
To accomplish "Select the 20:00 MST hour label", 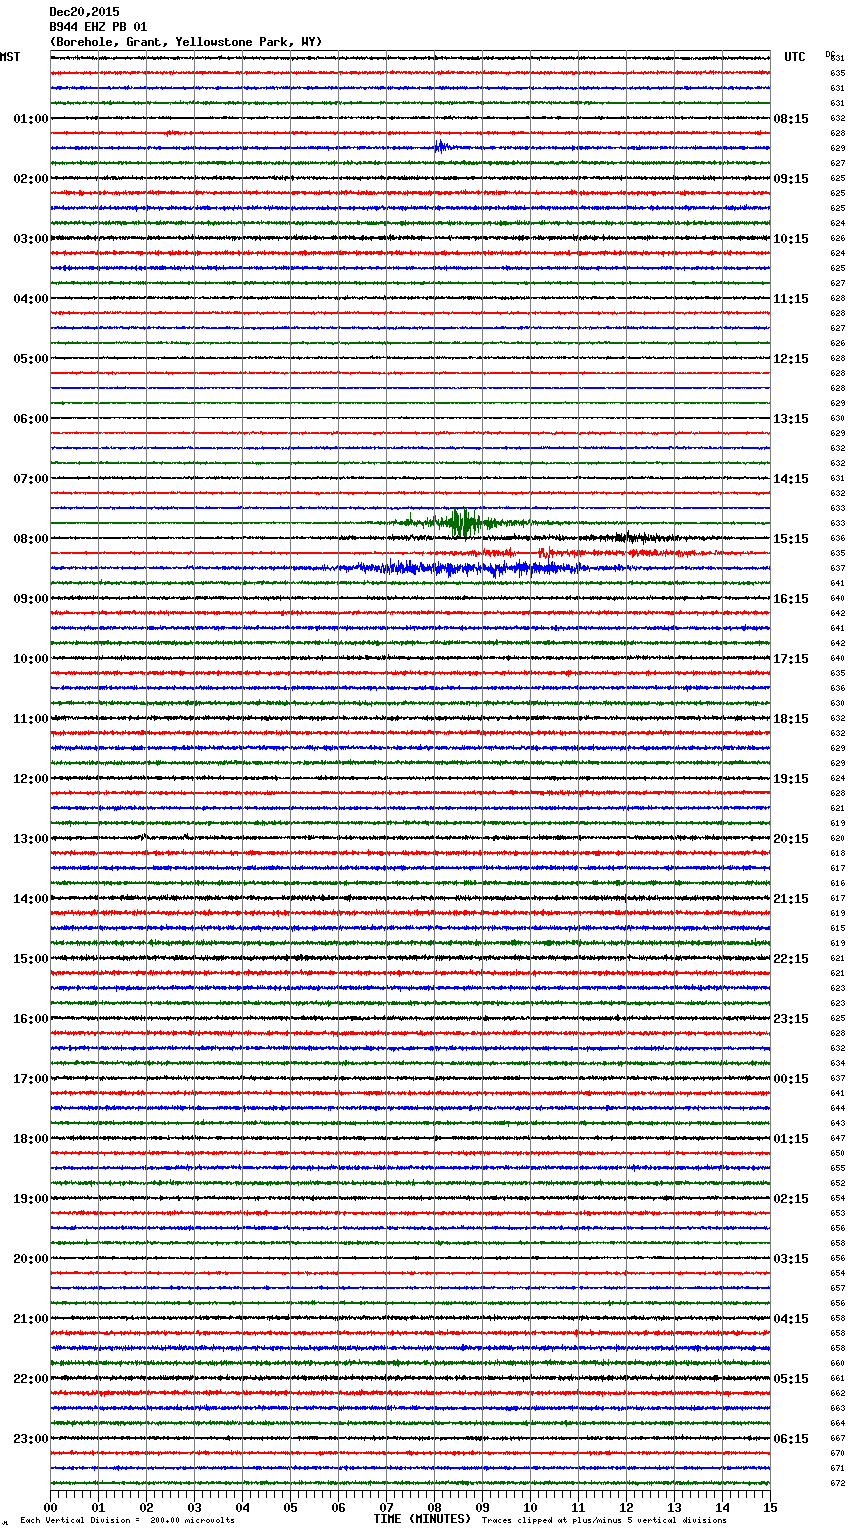I will pyautogui.click(x=31, y=1259).
